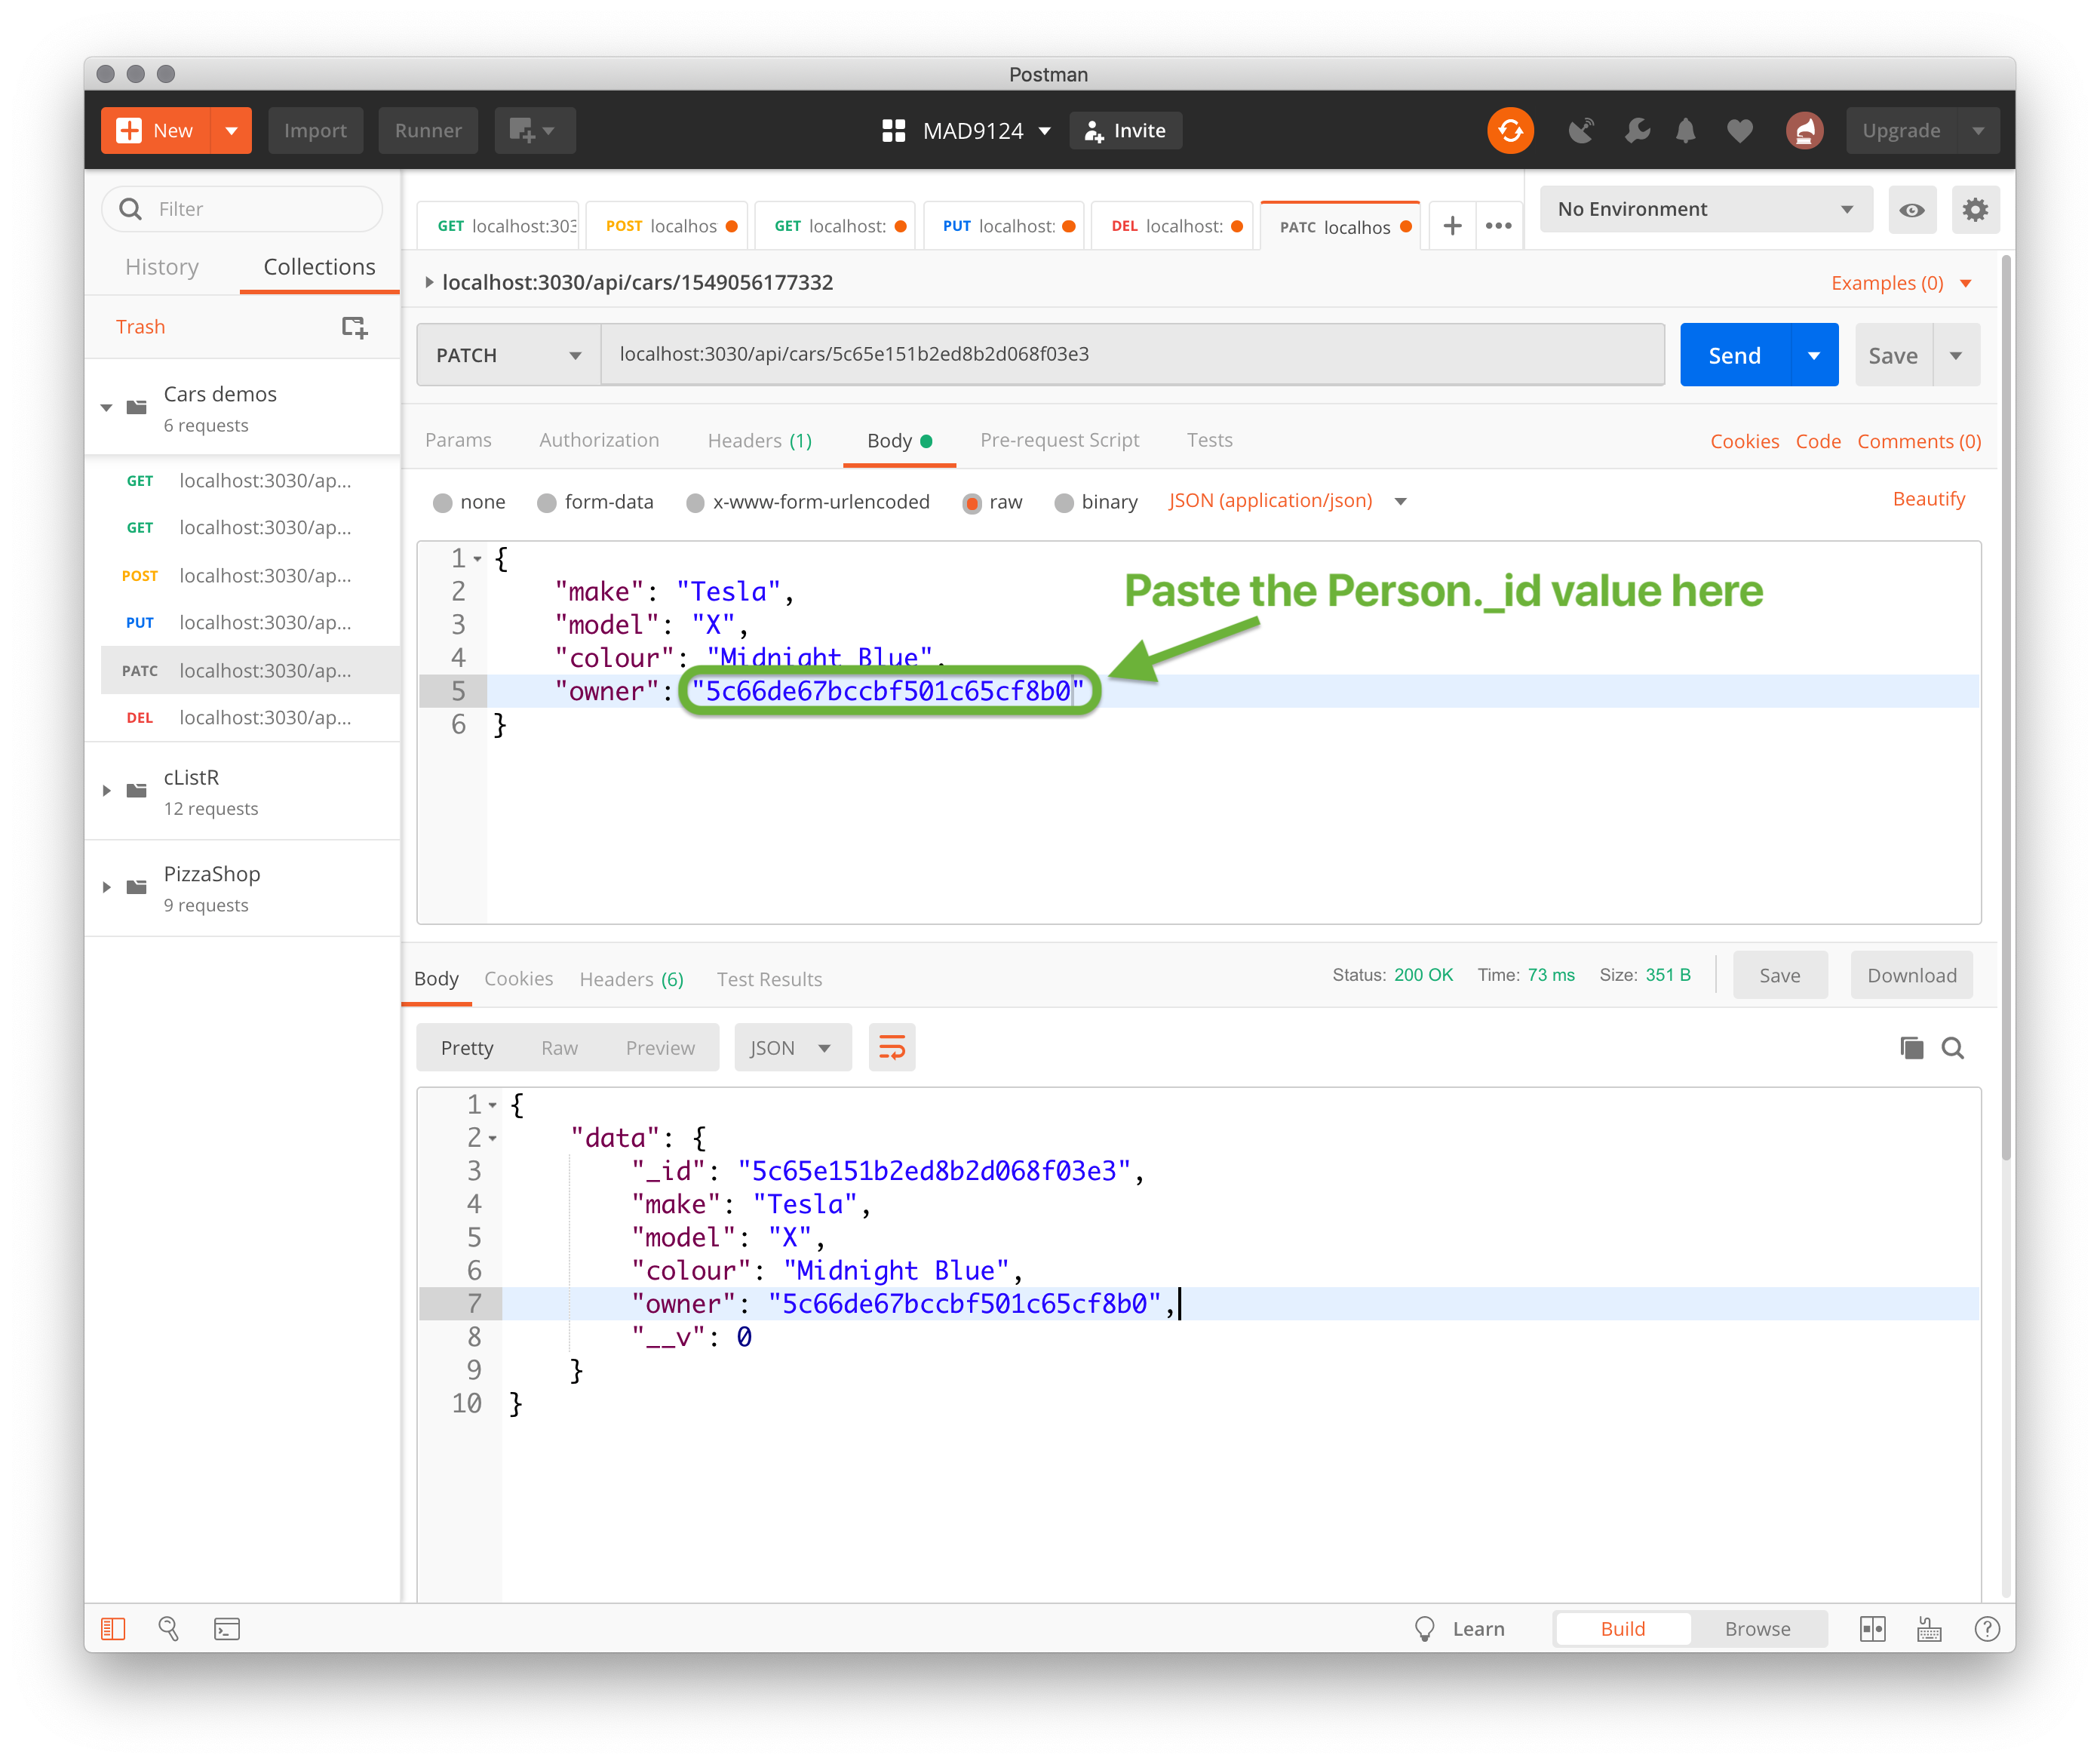Switch to the Test Results tab

[769, 979]
